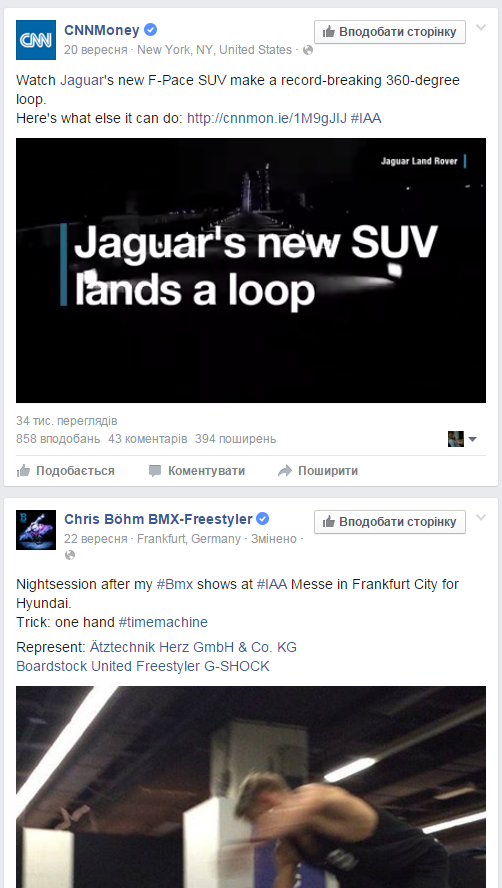Share the Jaguar post via Поширити
Image resolution: width=502 pixels, height=888 pixels.
pos(318,471)
